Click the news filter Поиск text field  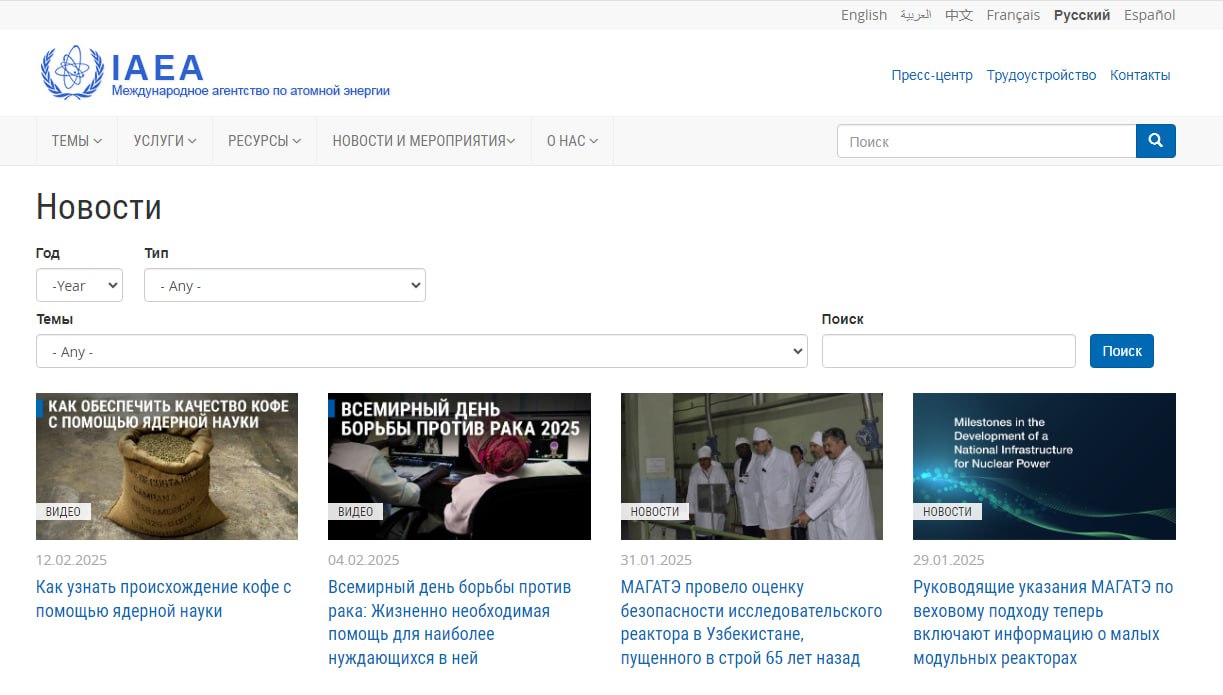948,351
